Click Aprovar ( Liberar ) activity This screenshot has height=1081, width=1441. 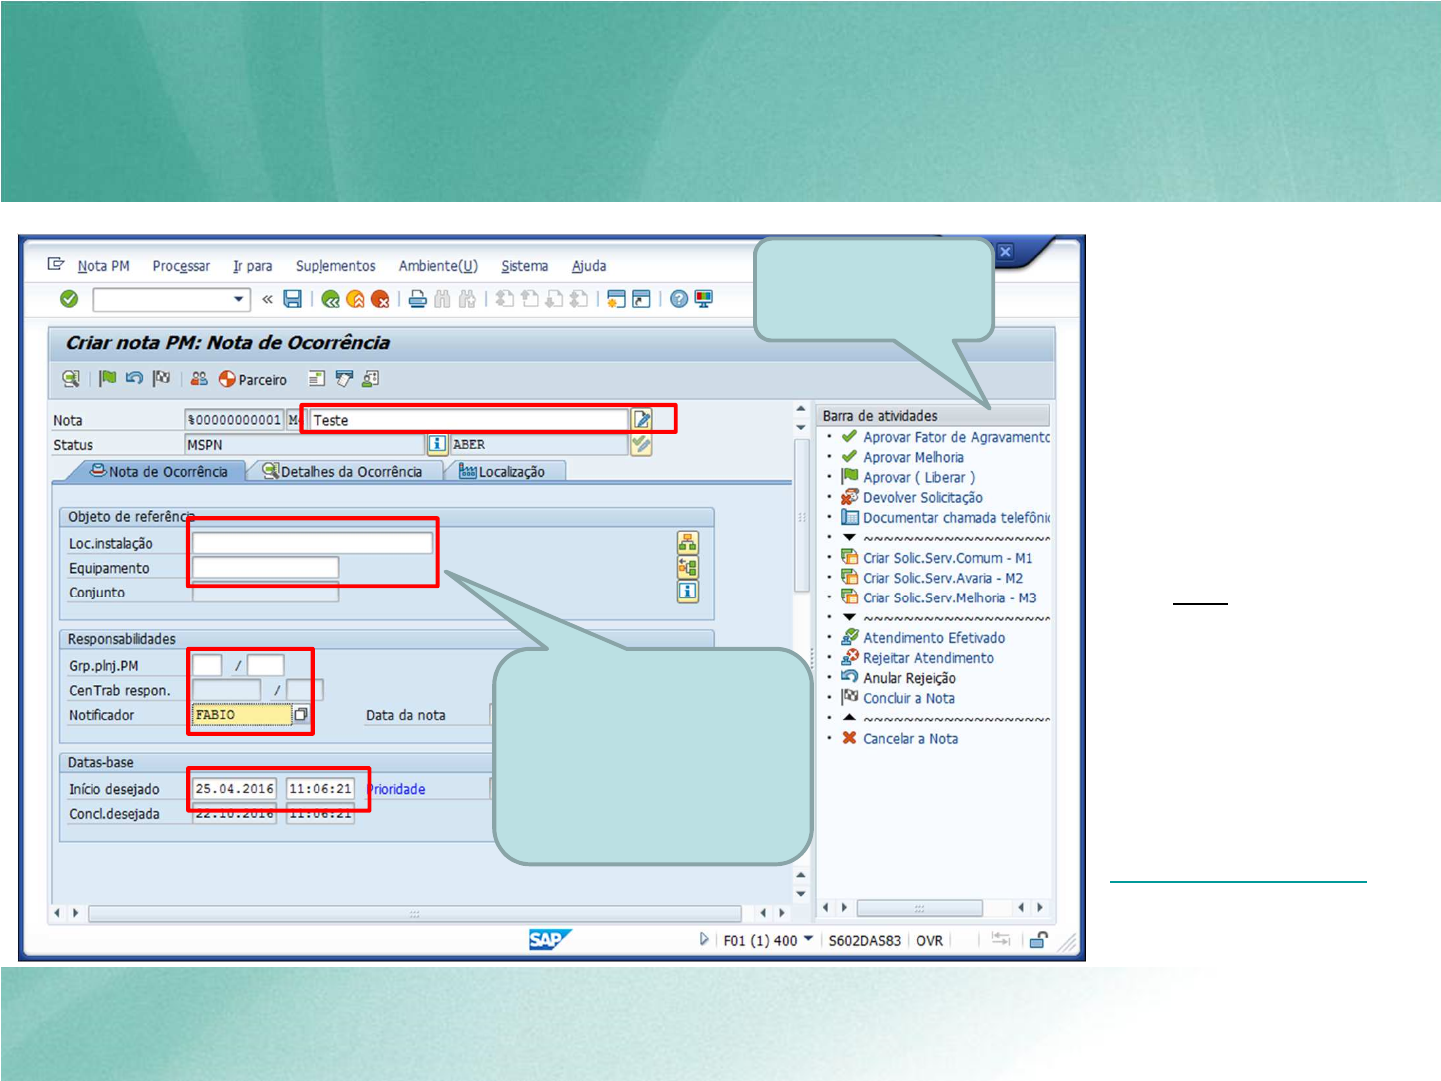click(x=919, y=478)
